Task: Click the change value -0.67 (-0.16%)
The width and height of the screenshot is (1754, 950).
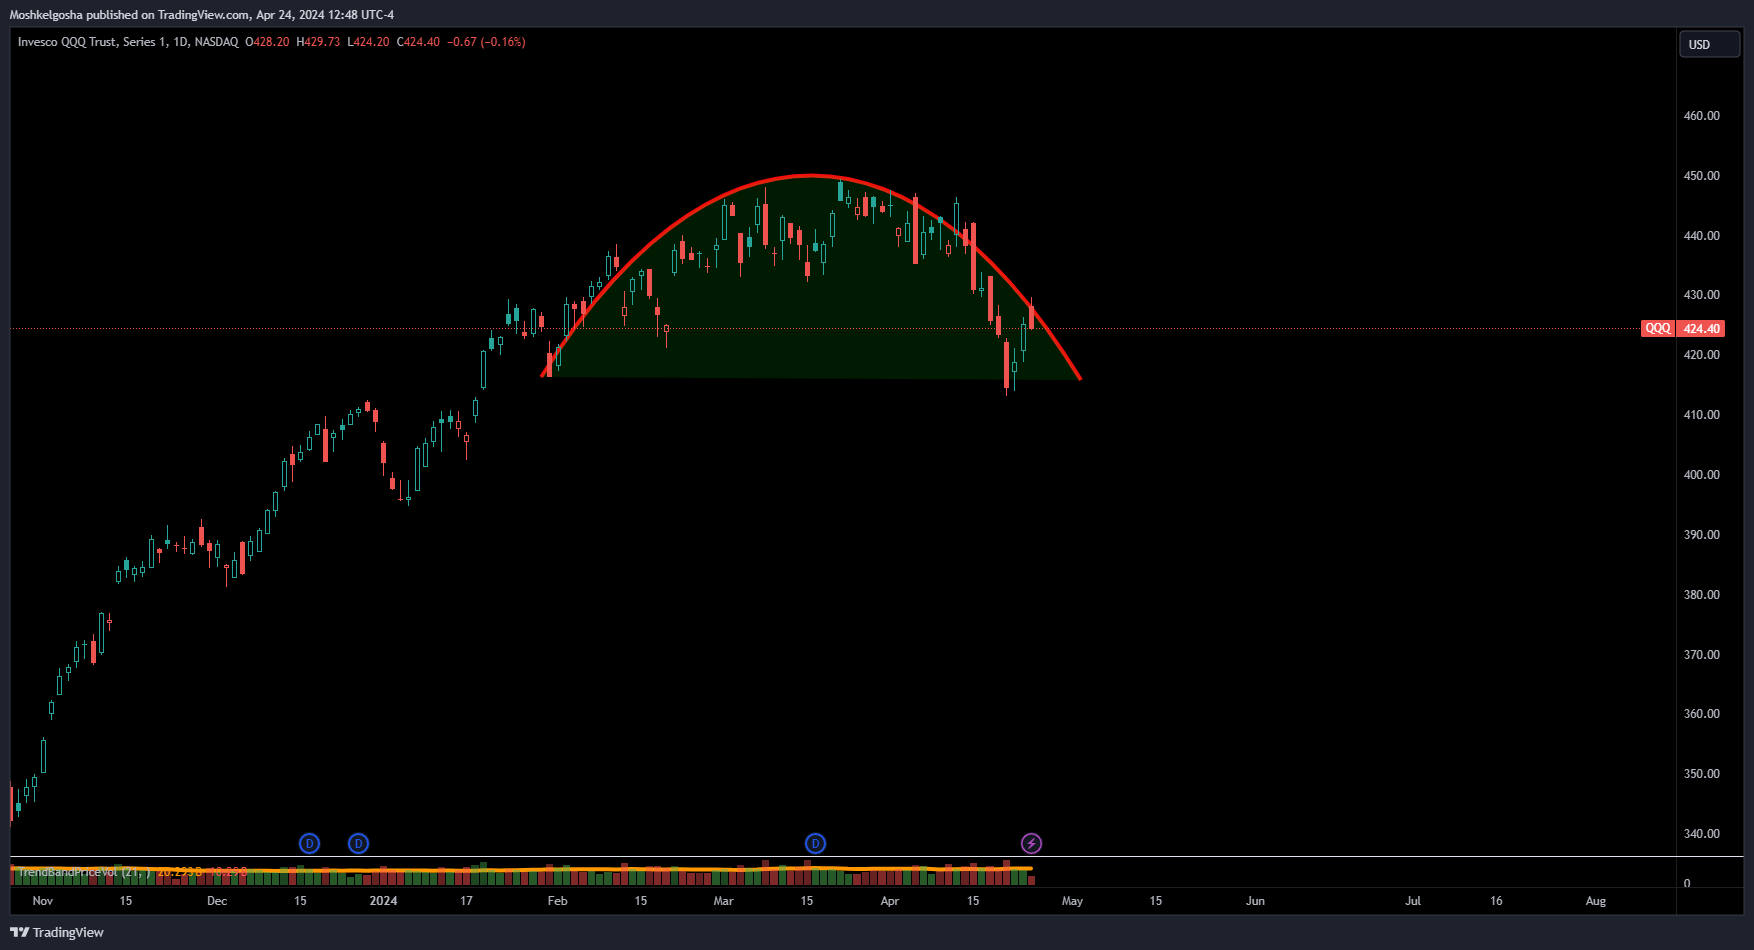Action: [486, 42]
